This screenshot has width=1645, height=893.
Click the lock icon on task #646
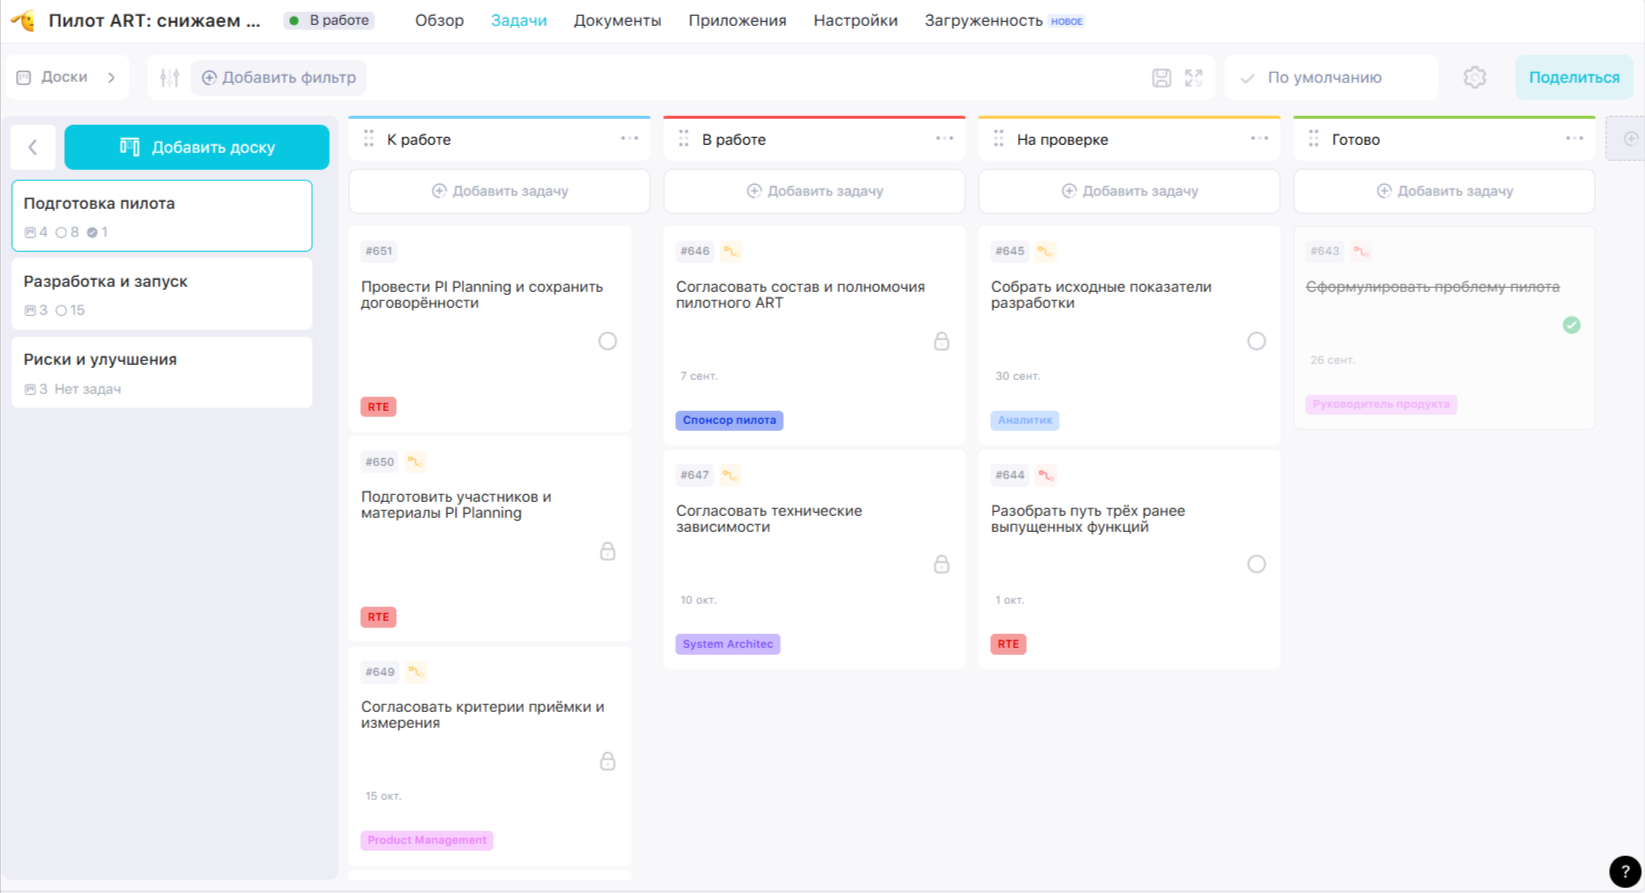pyautogui.click(x=941, y=341)
